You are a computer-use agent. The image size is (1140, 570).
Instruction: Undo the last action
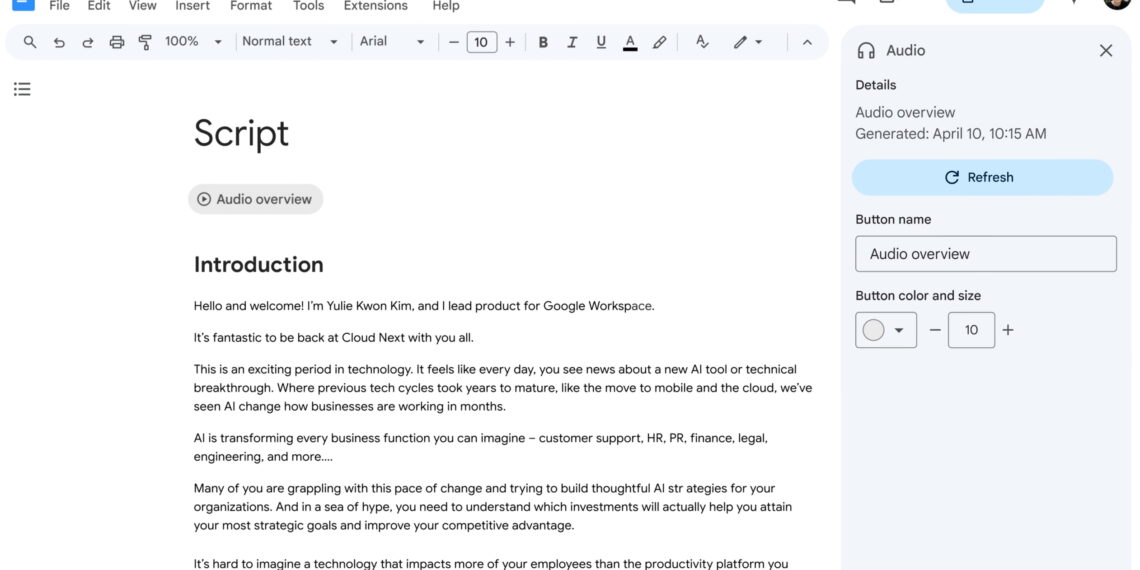tap(59, 42)
